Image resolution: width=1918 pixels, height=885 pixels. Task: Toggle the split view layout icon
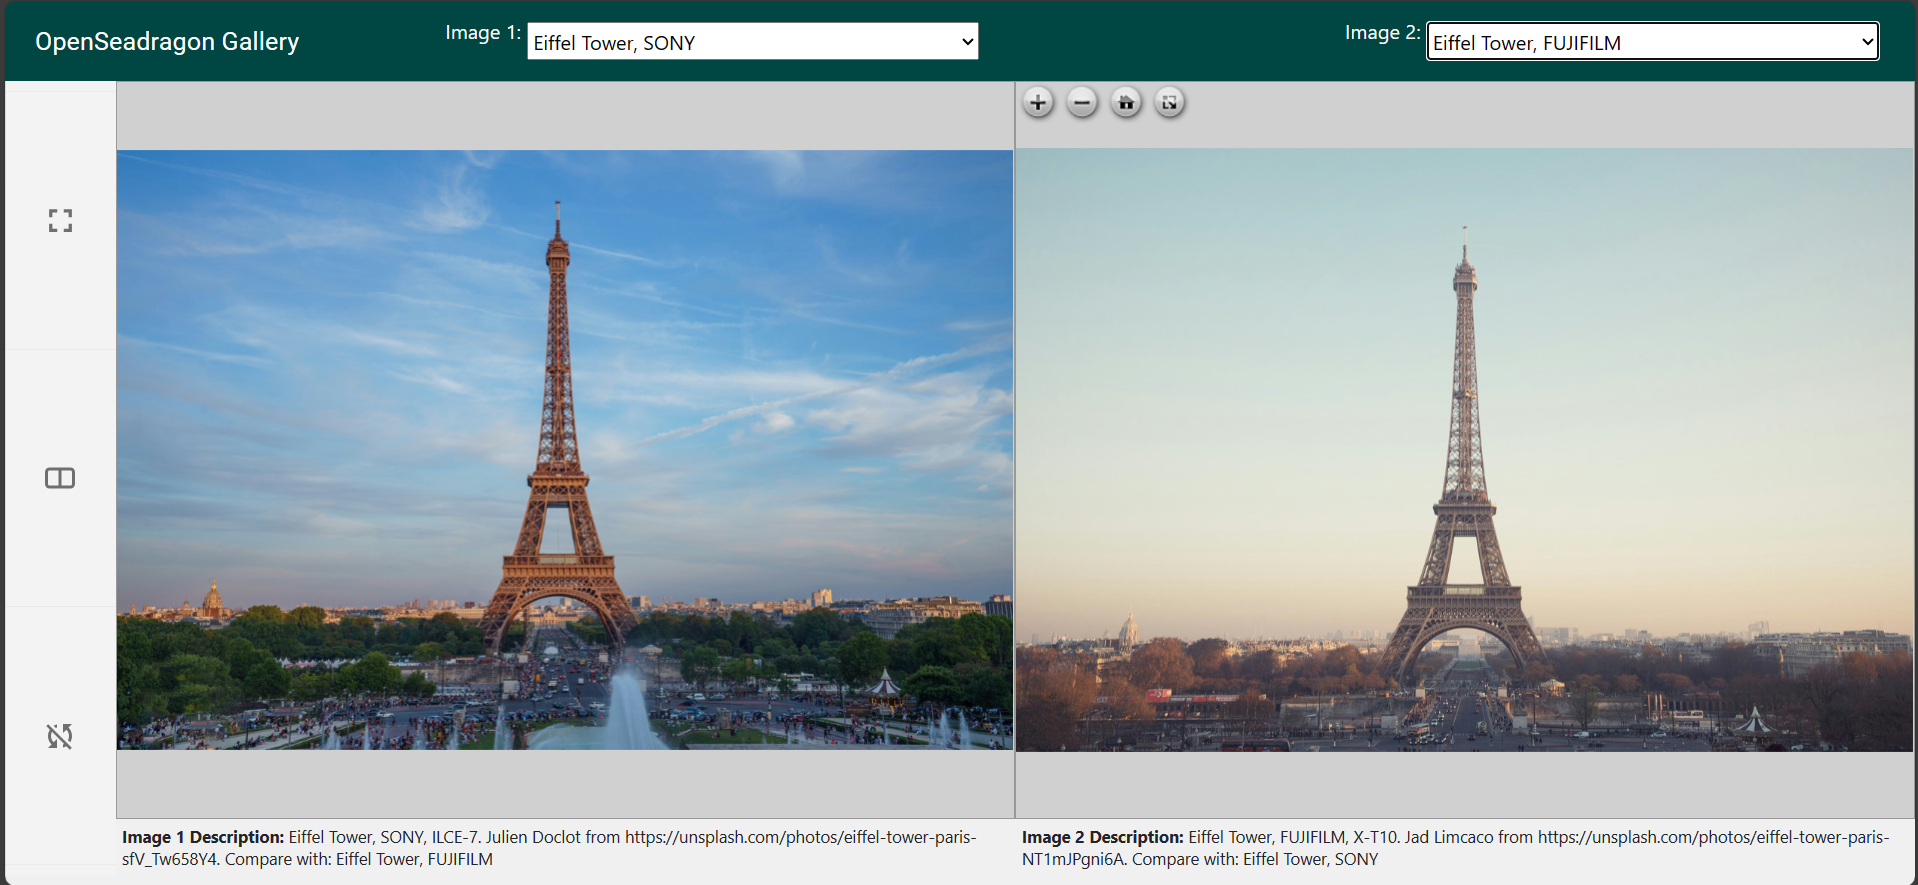click(x=60, y=478)
